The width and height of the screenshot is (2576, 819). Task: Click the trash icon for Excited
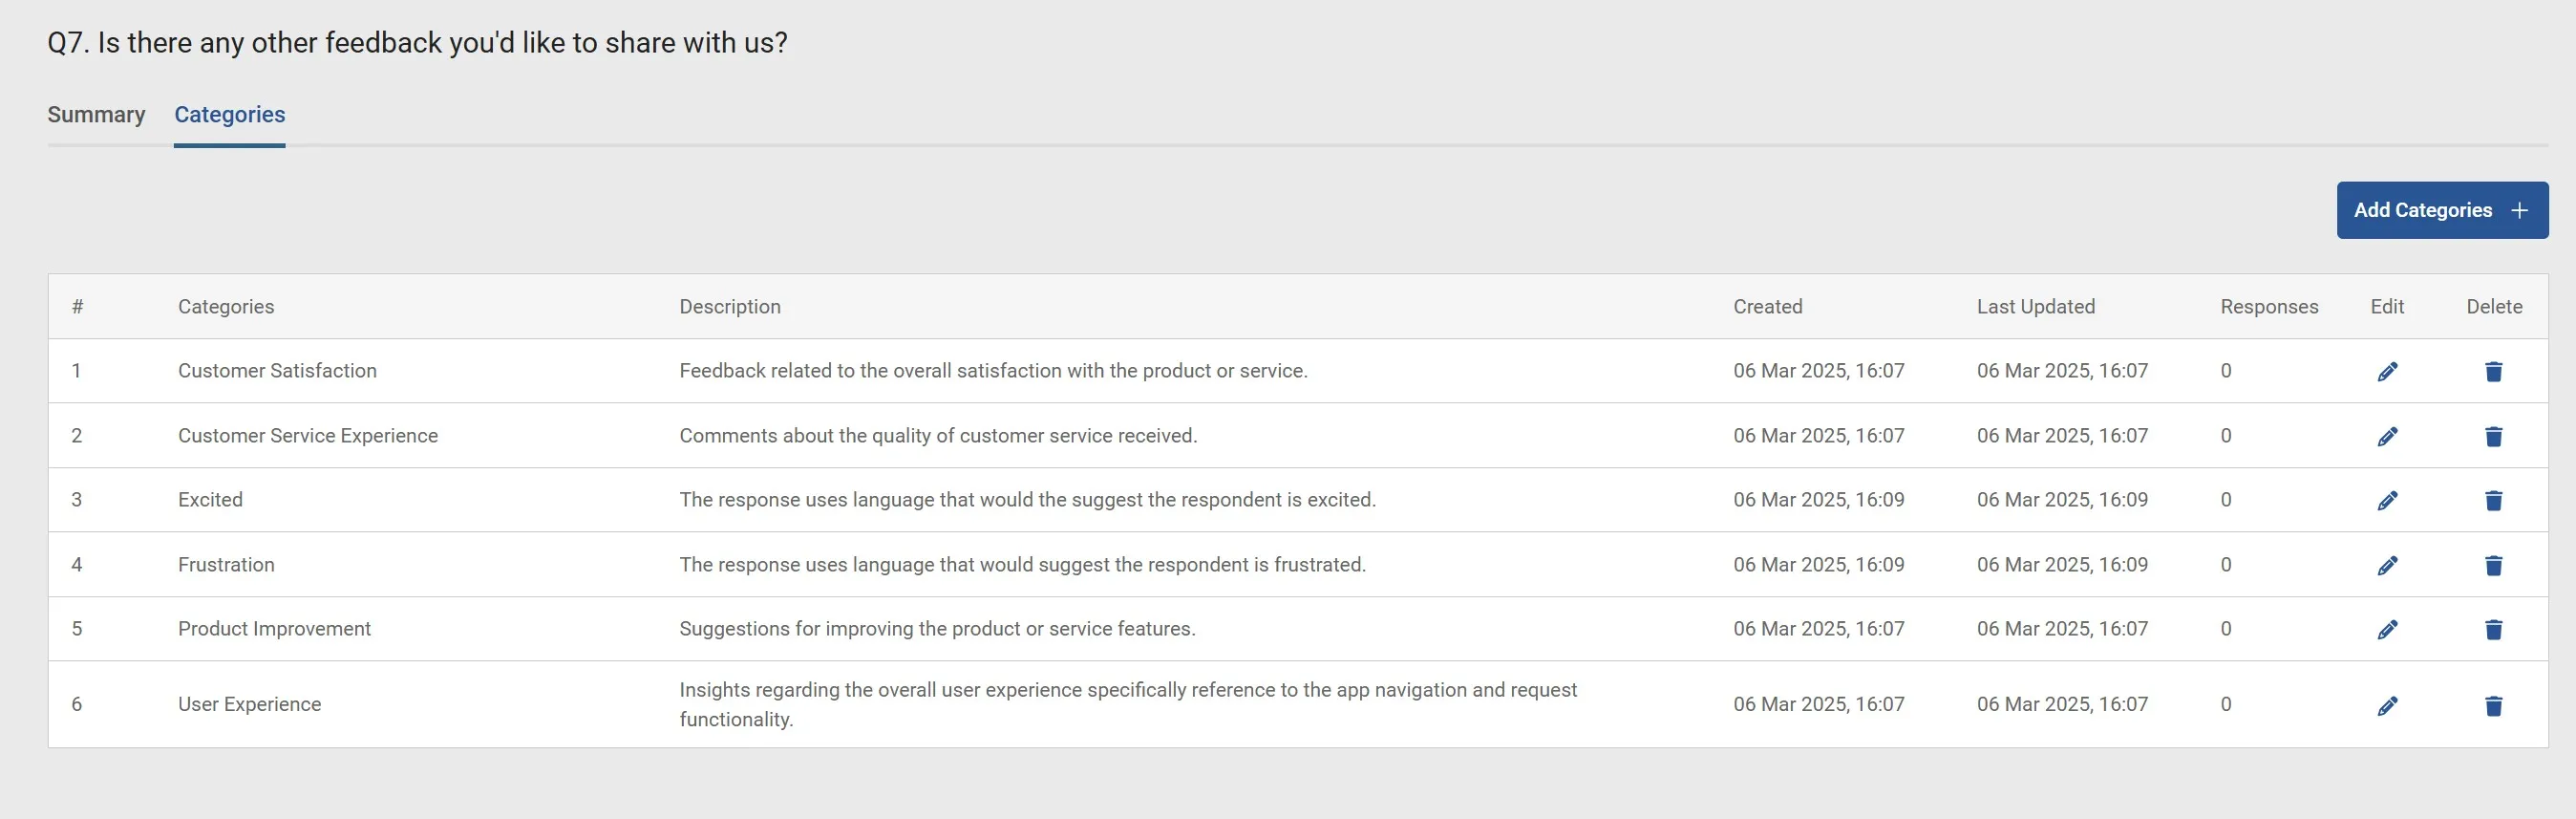(x=2493, y=501)
